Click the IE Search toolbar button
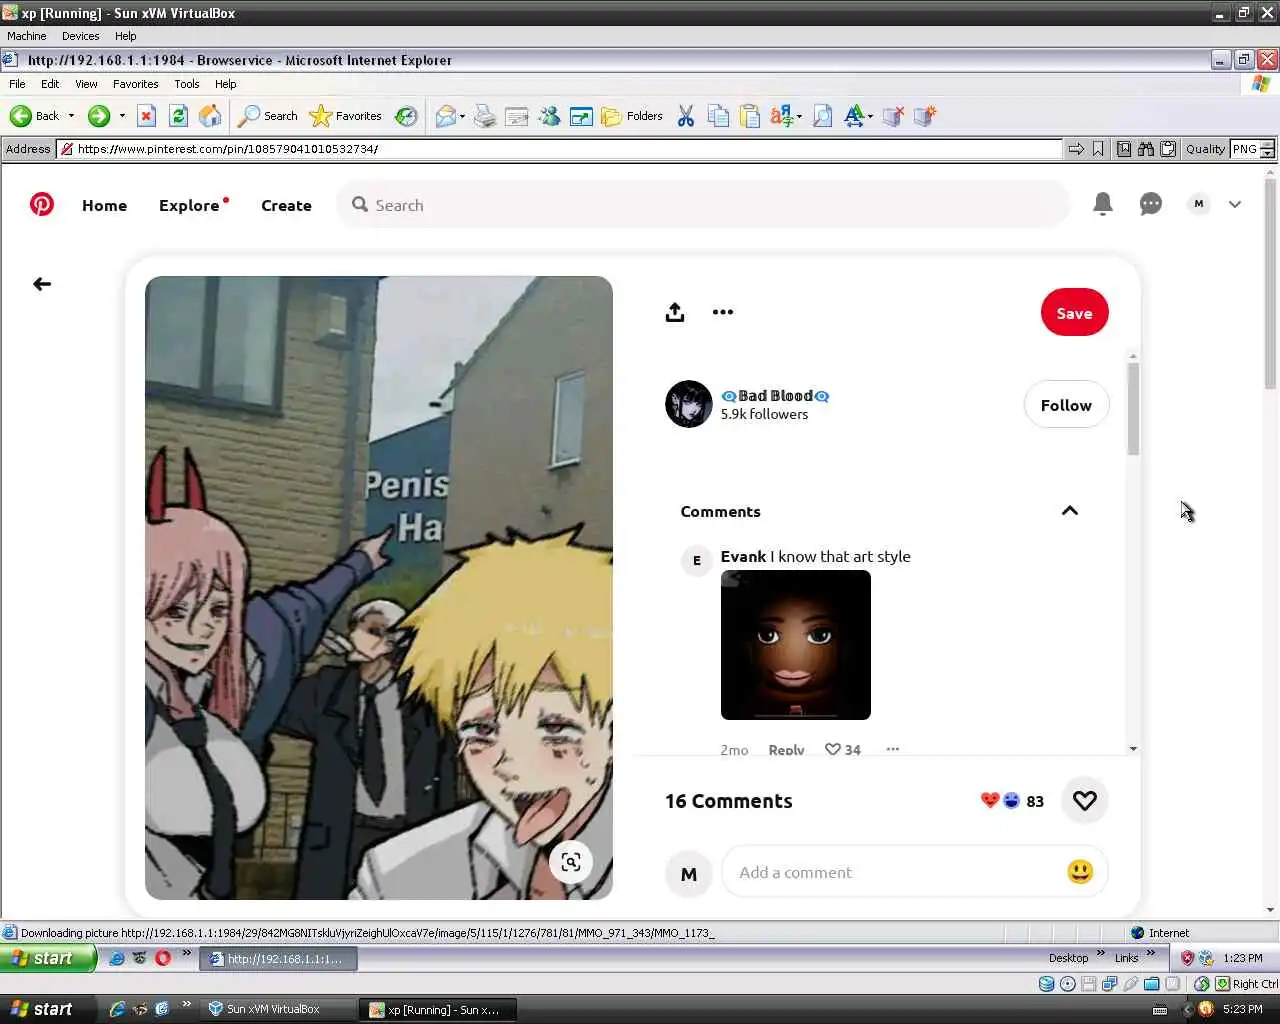This screenshot has height=1024, width=1280. [268, 116]
